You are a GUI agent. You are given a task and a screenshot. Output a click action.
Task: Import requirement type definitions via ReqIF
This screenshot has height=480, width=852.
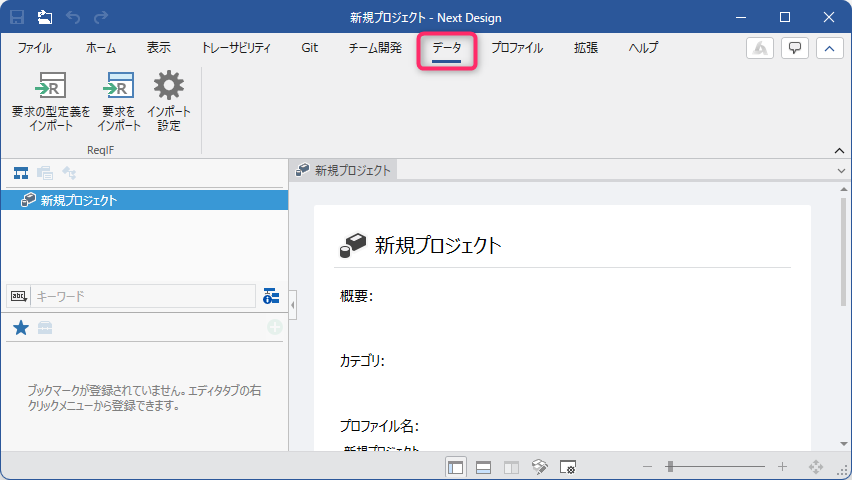click(x=51, y=101)
